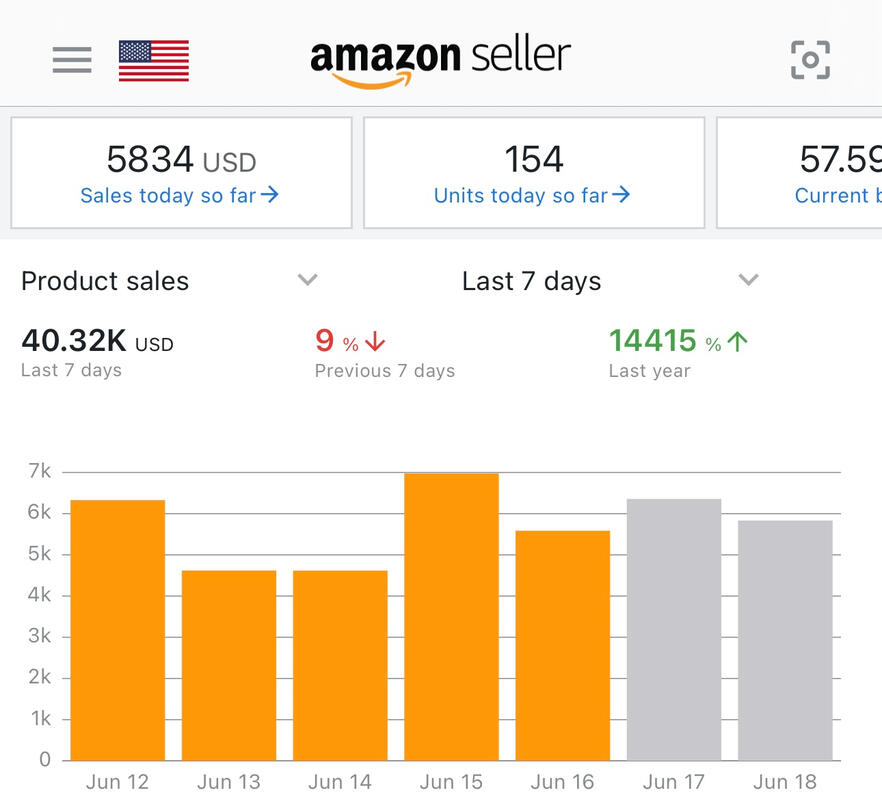
Task: Tap the Jun 14 bar in chart
Action: pos(340,665)
